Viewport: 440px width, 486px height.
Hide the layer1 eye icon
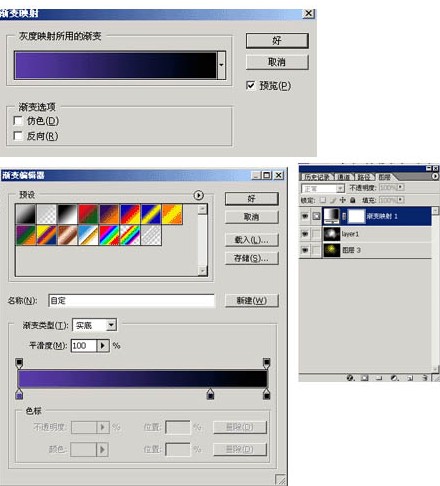(x=305, y=234)
